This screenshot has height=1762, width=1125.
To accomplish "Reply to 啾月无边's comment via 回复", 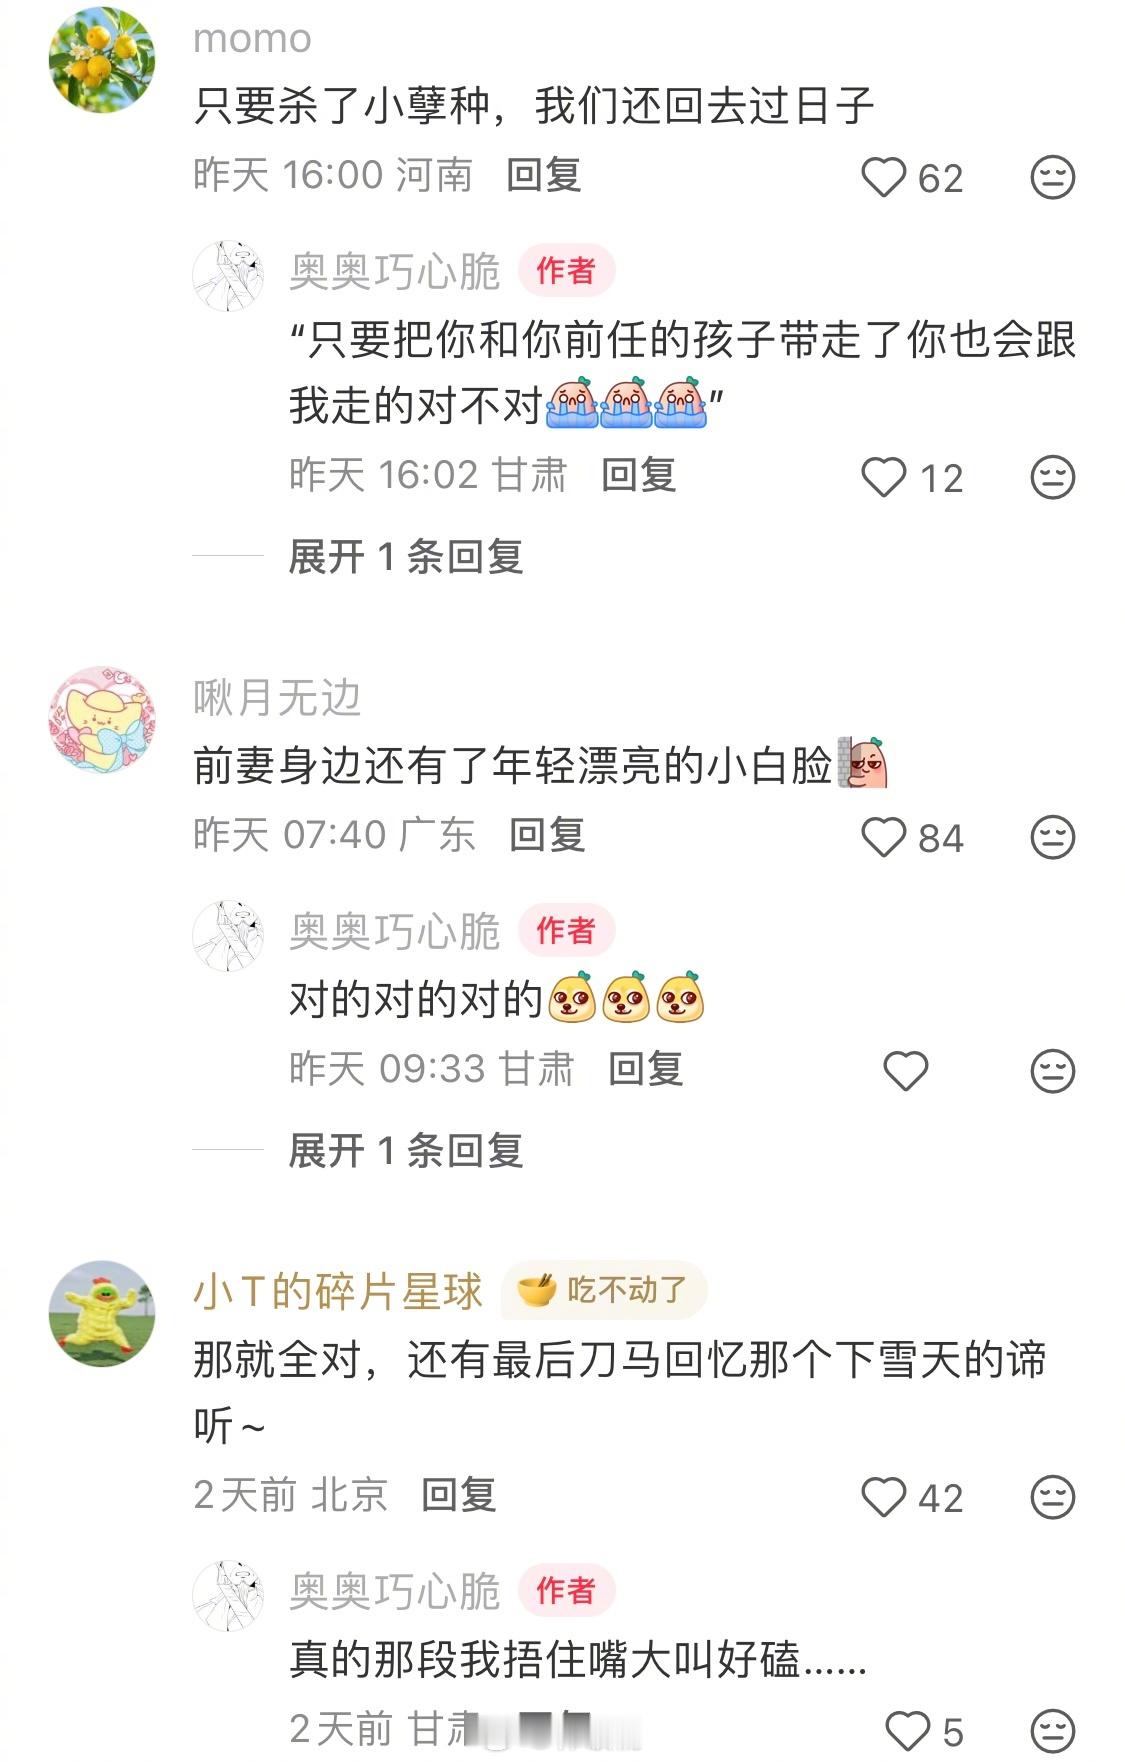I will click(547, 834).
